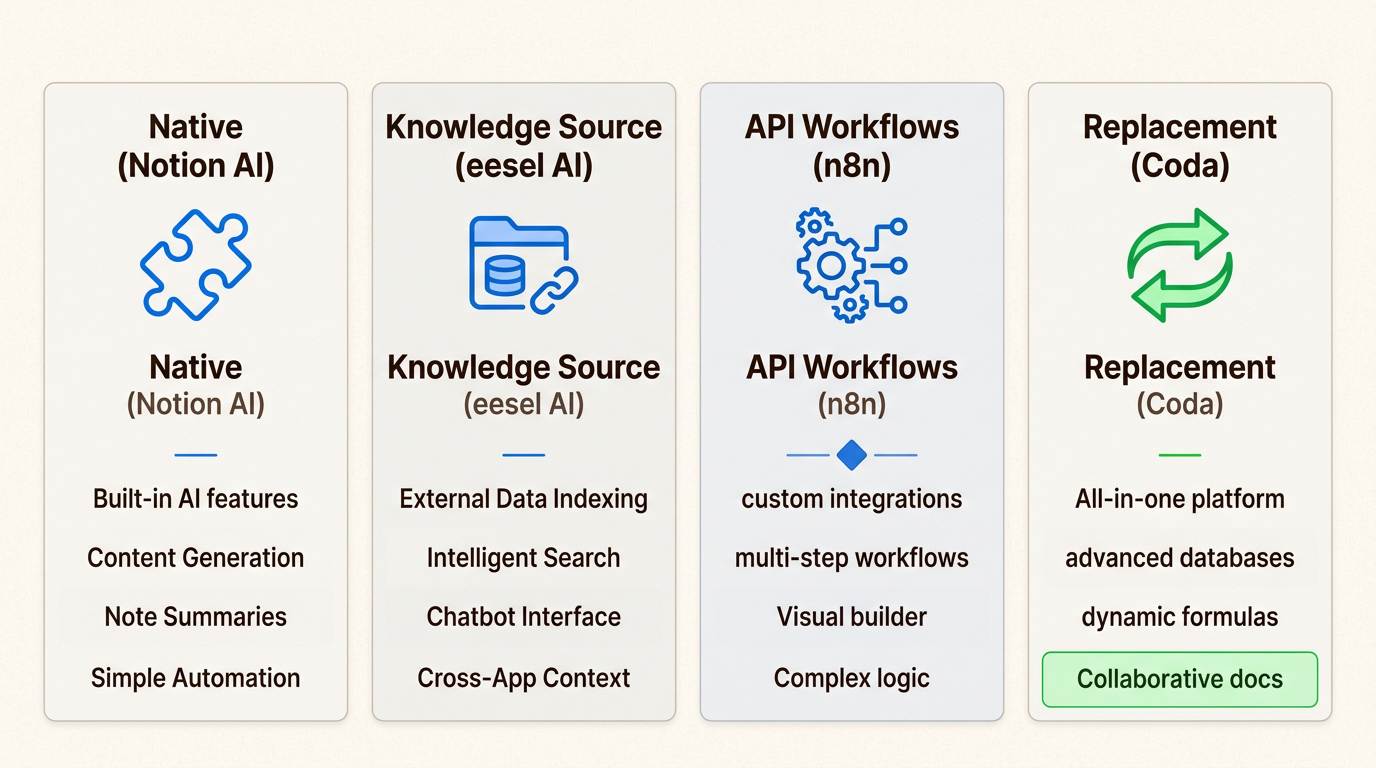1376x768 pixels.
Task: Choose Chatbot Interface item
Action: click(x=523, y=617)
